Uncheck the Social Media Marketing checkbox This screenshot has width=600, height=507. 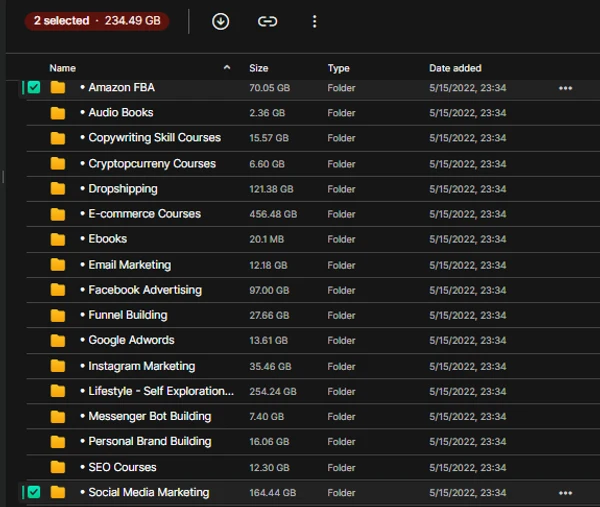34,492
